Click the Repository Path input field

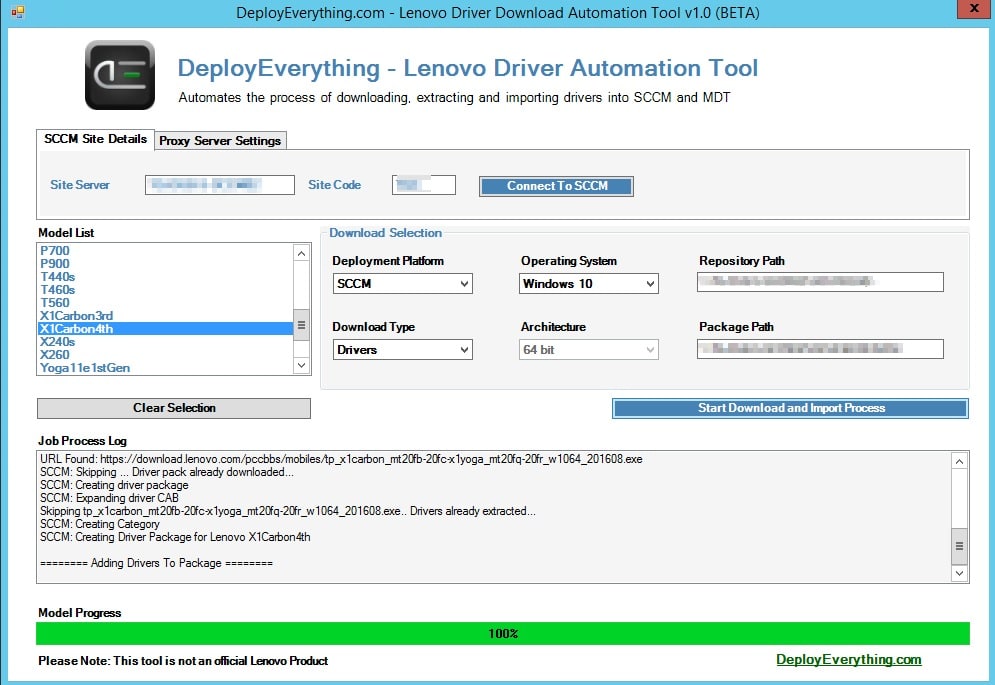coord(820,282)
